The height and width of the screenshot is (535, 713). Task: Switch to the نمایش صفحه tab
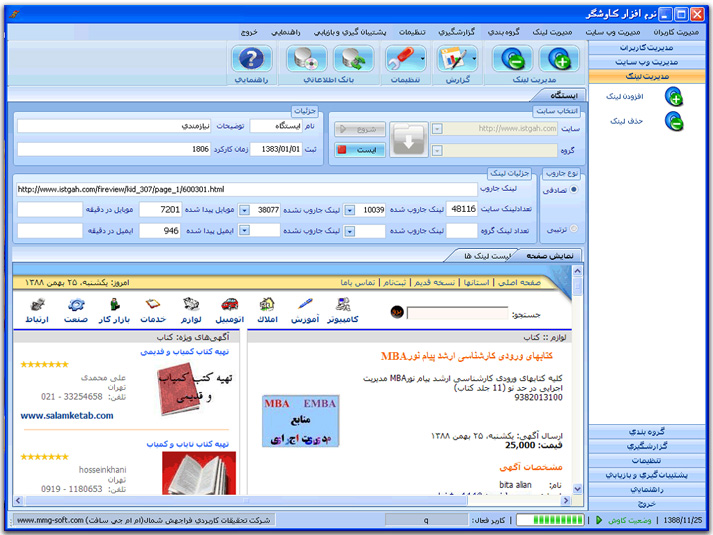click(x=550, y=256)
